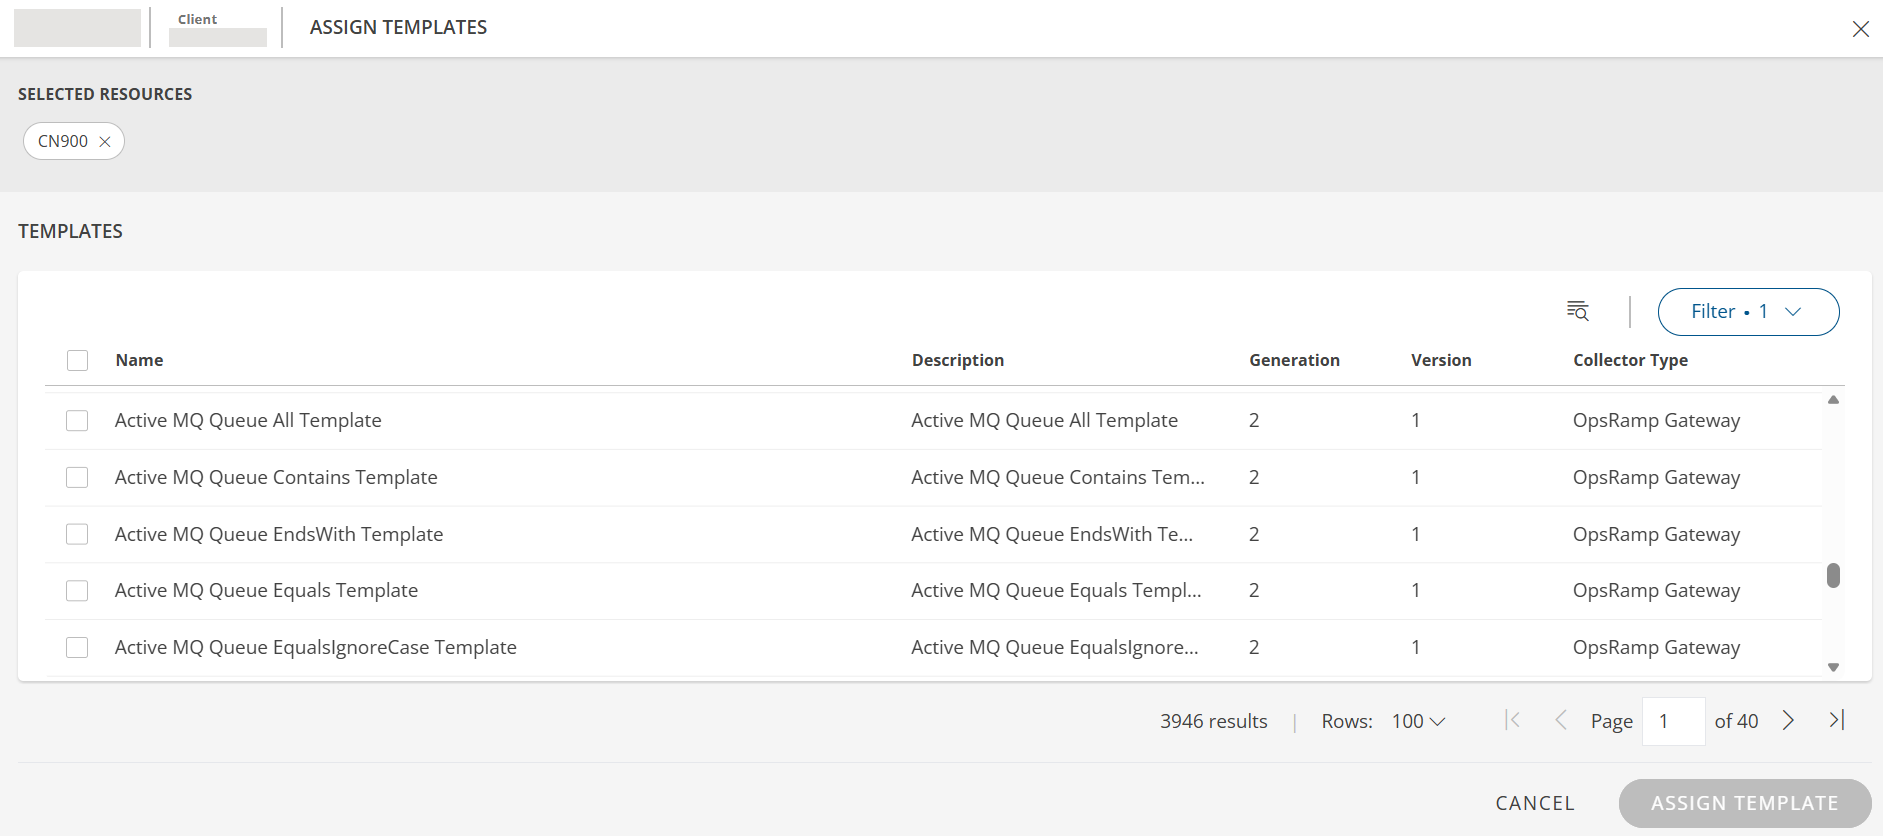Click the templates list scrollbar thumb
1883x836 pixels.
1833,575
